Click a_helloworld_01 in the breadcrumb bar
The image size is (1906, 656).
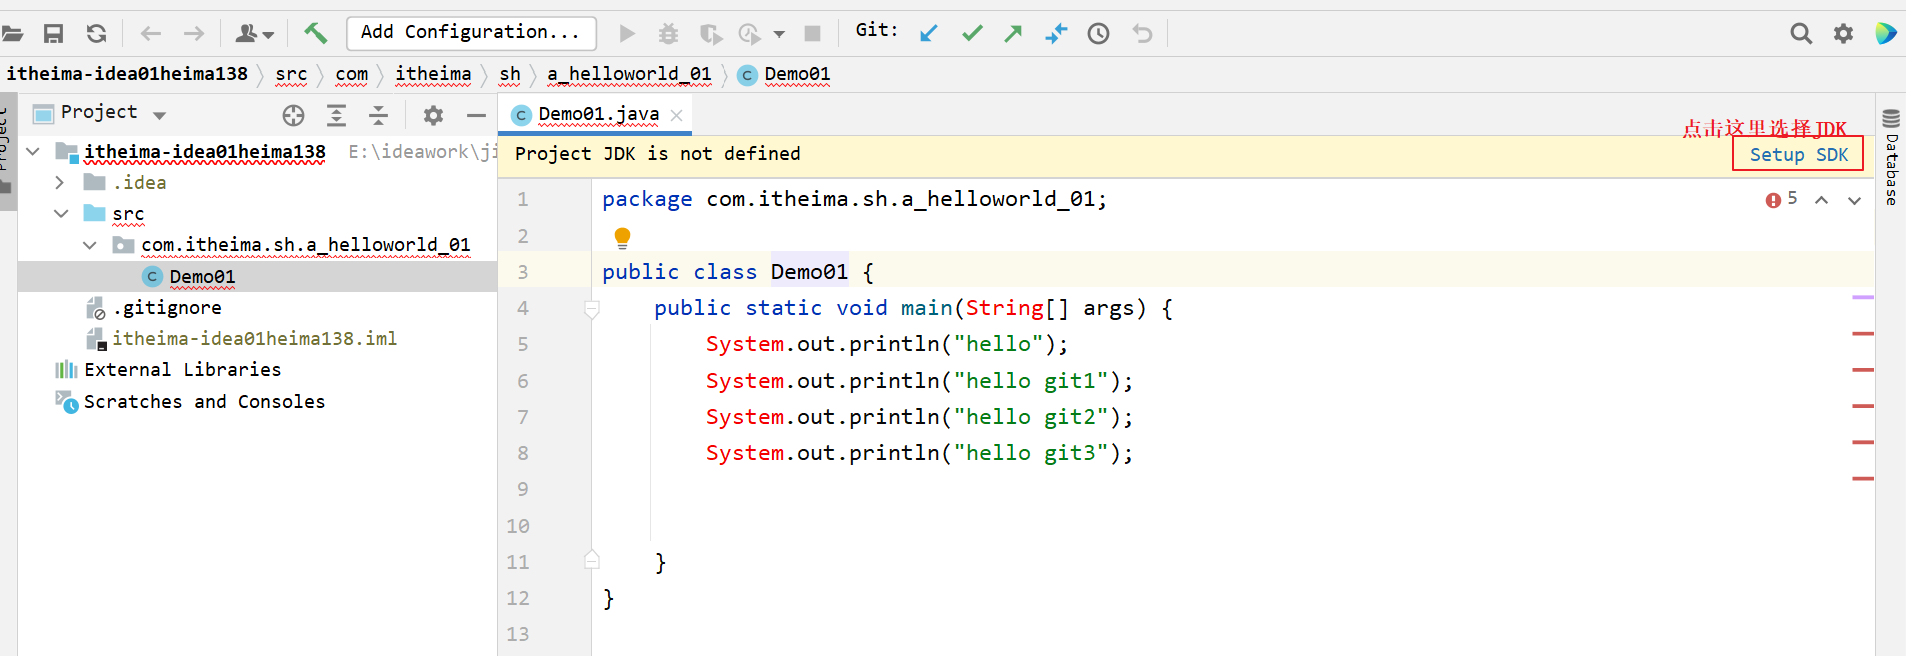(x=628, y=74)
